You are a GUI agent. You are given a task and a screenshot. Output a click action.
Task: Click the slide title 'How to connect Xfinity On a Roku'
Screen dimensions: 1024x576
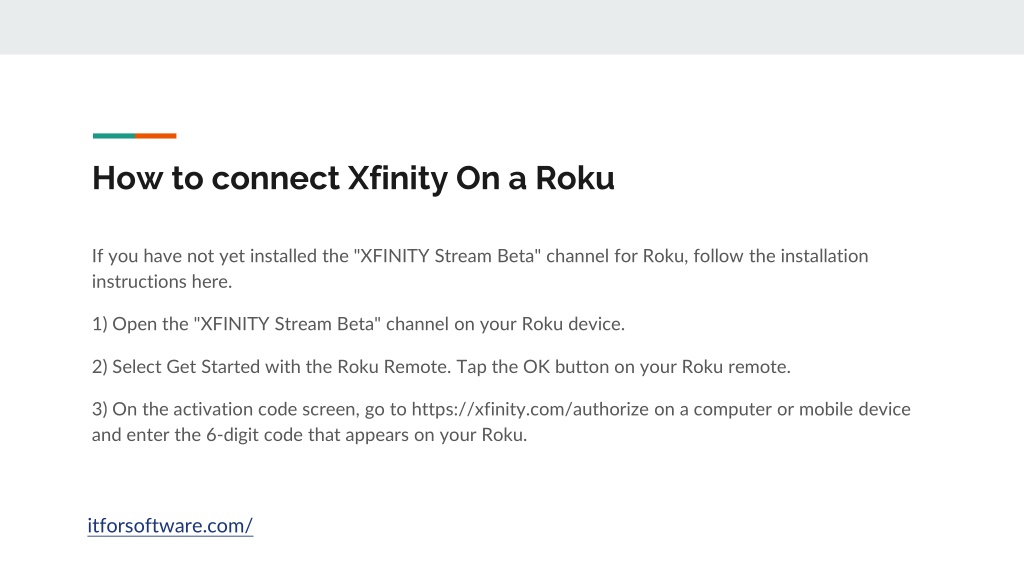click(x=353, y=178)
